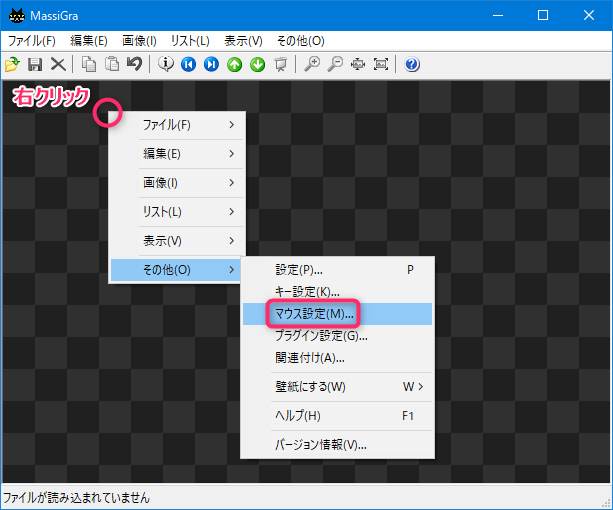The height and width of the screenshot is (510, 613).
Task: Select その他(O) in the context menu
Action: (x=177, y=270)
